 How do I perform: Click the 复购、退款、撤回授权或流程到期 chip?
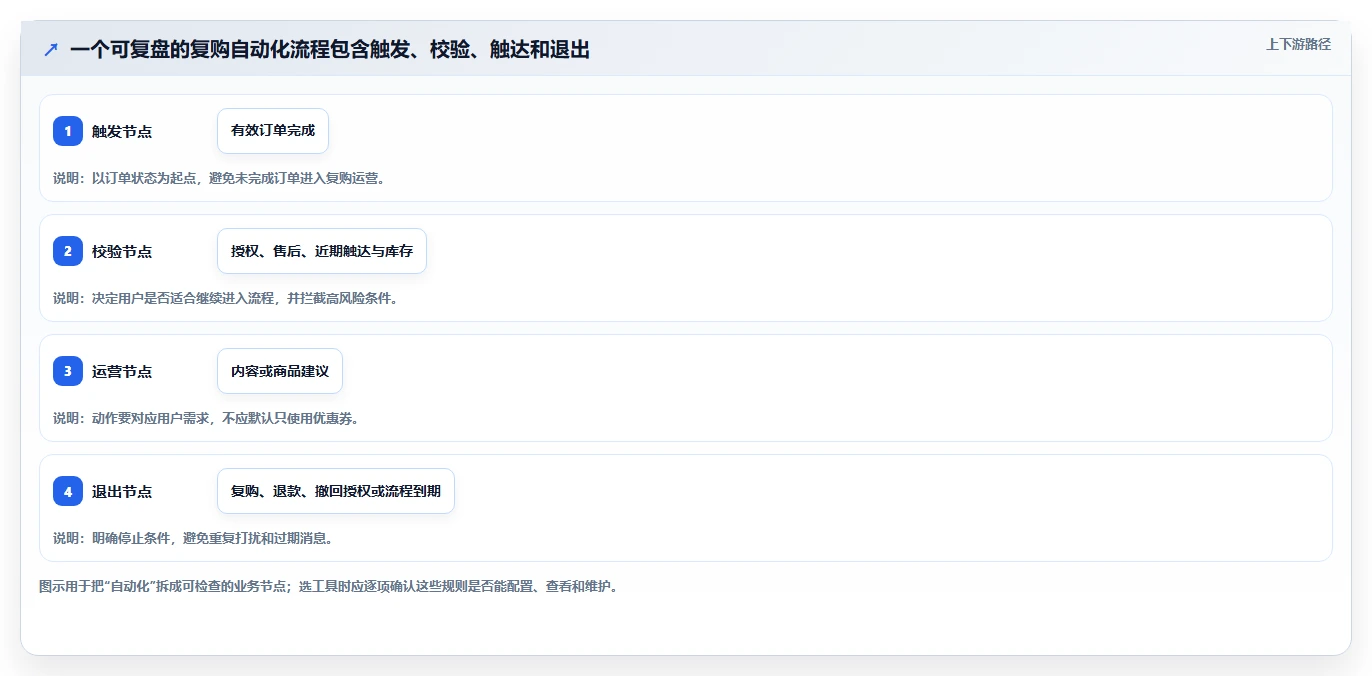click(336, 491)
